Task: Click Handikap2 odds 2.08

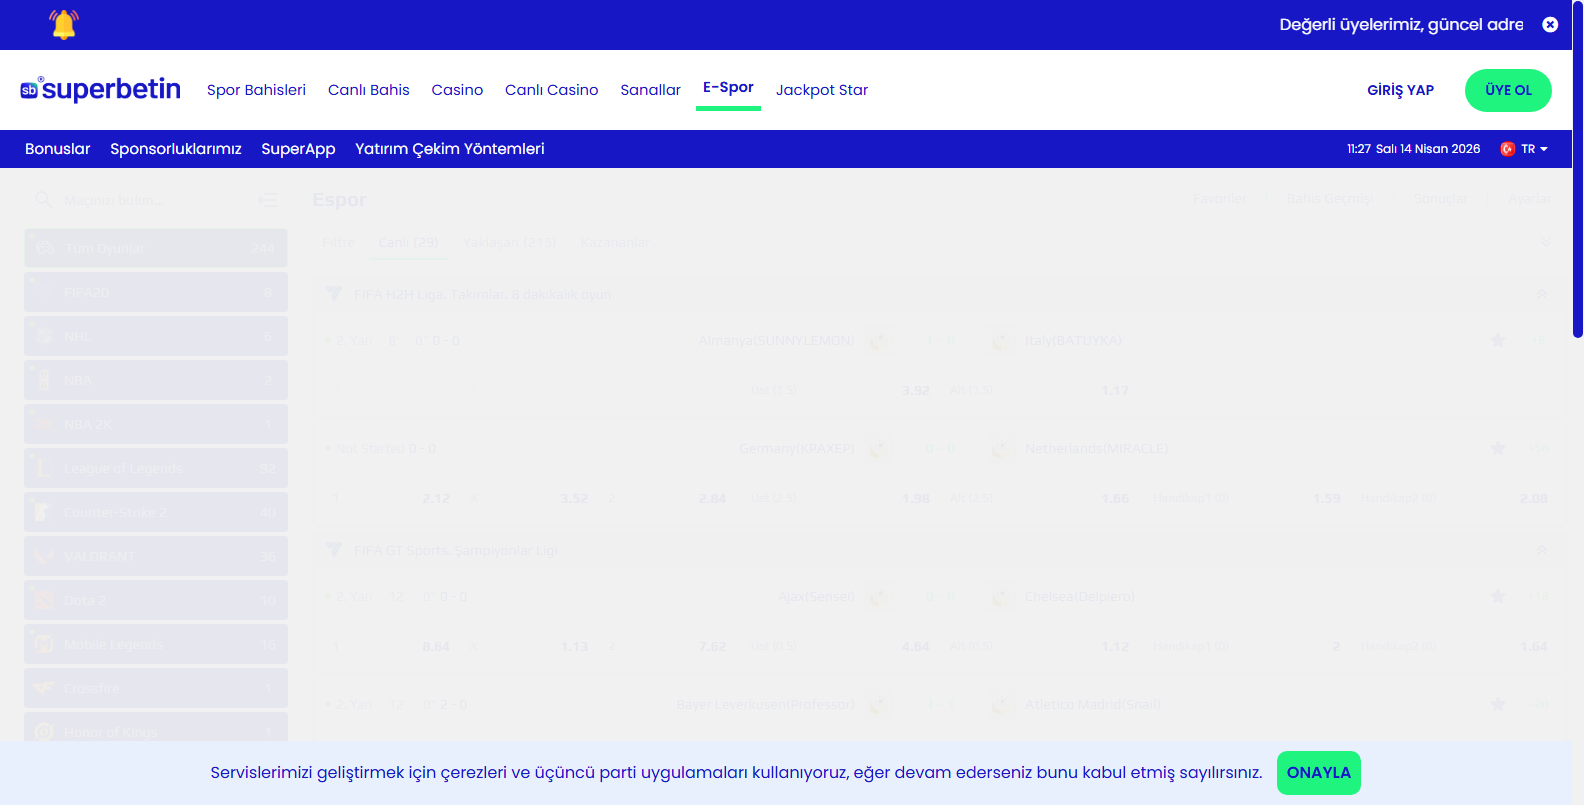Action: pos(1533,498)
